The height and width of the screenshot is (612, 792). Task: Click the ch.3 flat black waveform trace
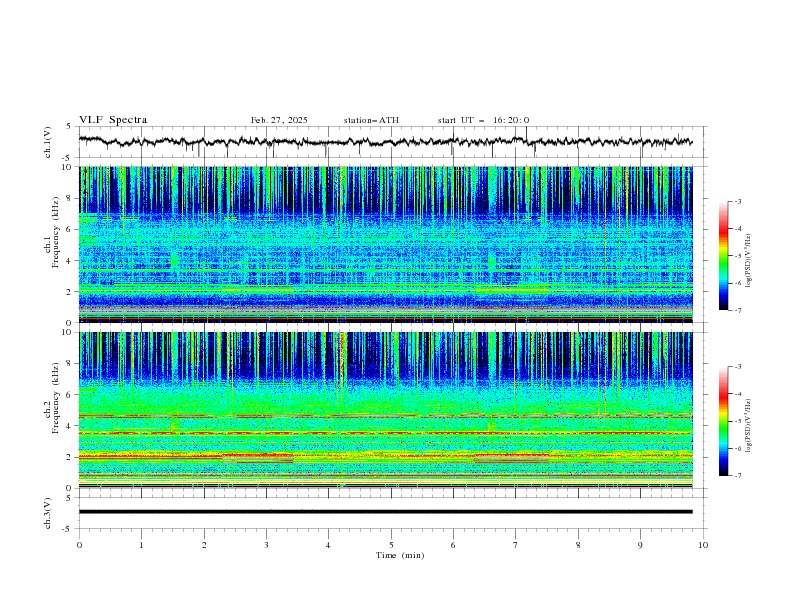[x=385, y=512]
